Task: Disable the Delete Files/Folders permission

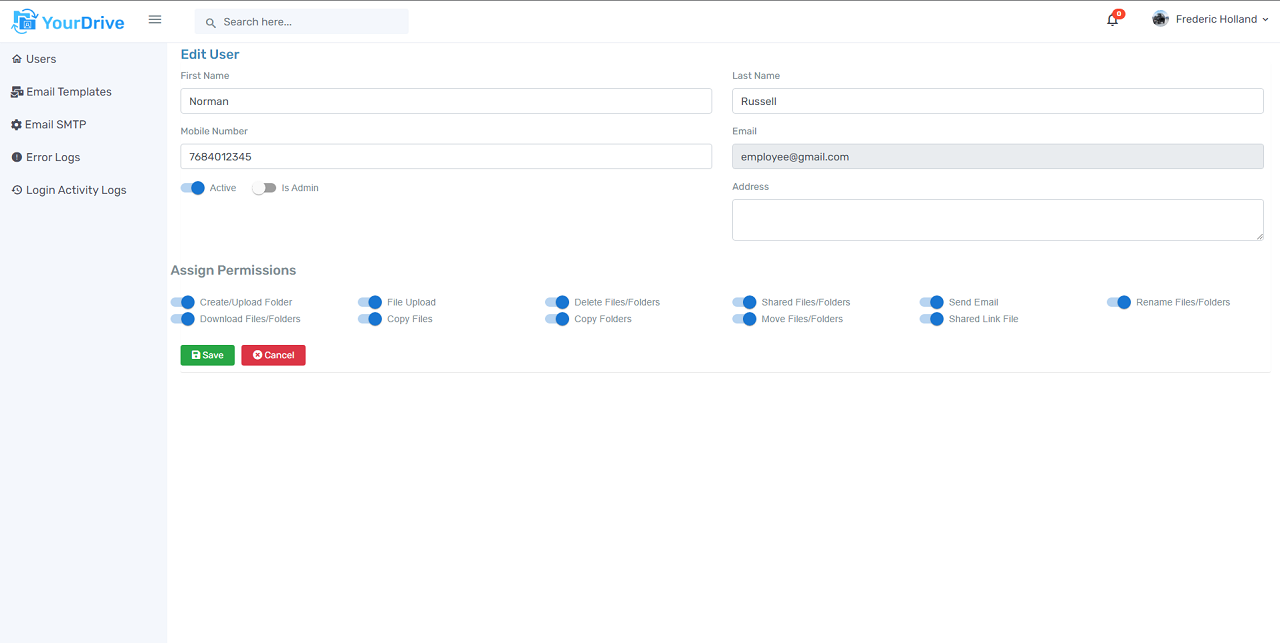Action: [557, 302]
